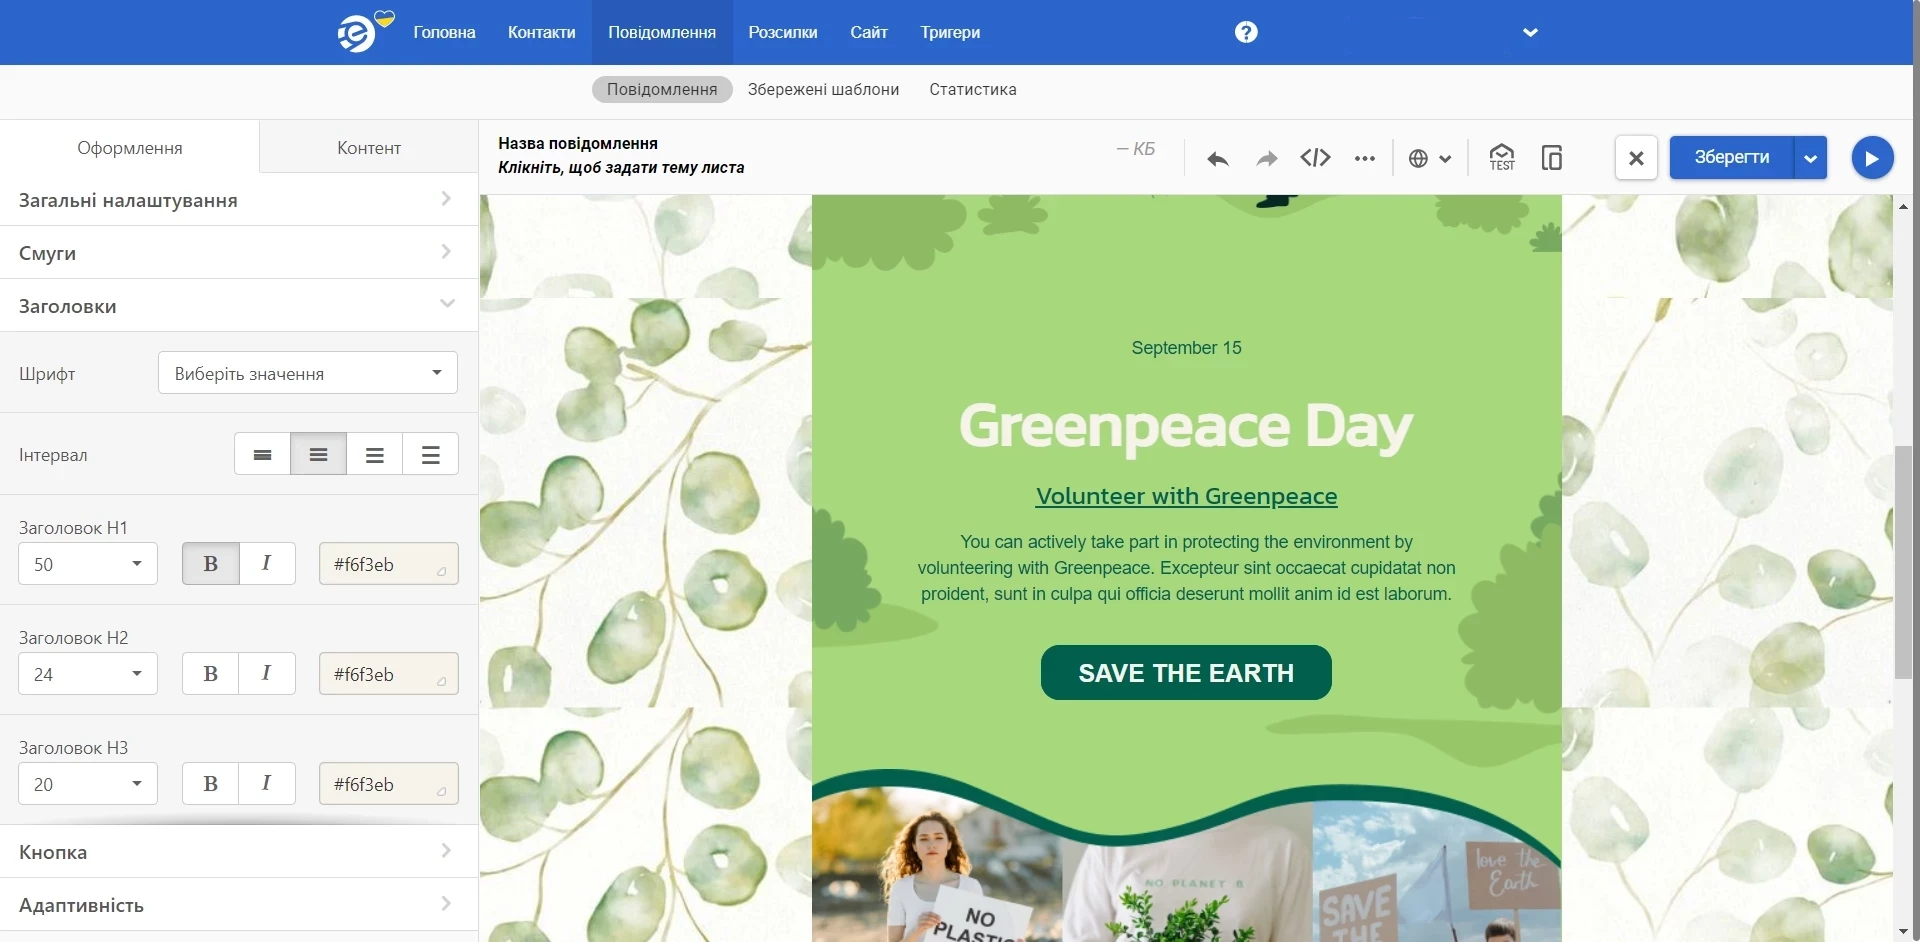This screenshot has width=1920, height=942.
Task: Send a test email via TEST icon
Action: [x=1501, y=157]
